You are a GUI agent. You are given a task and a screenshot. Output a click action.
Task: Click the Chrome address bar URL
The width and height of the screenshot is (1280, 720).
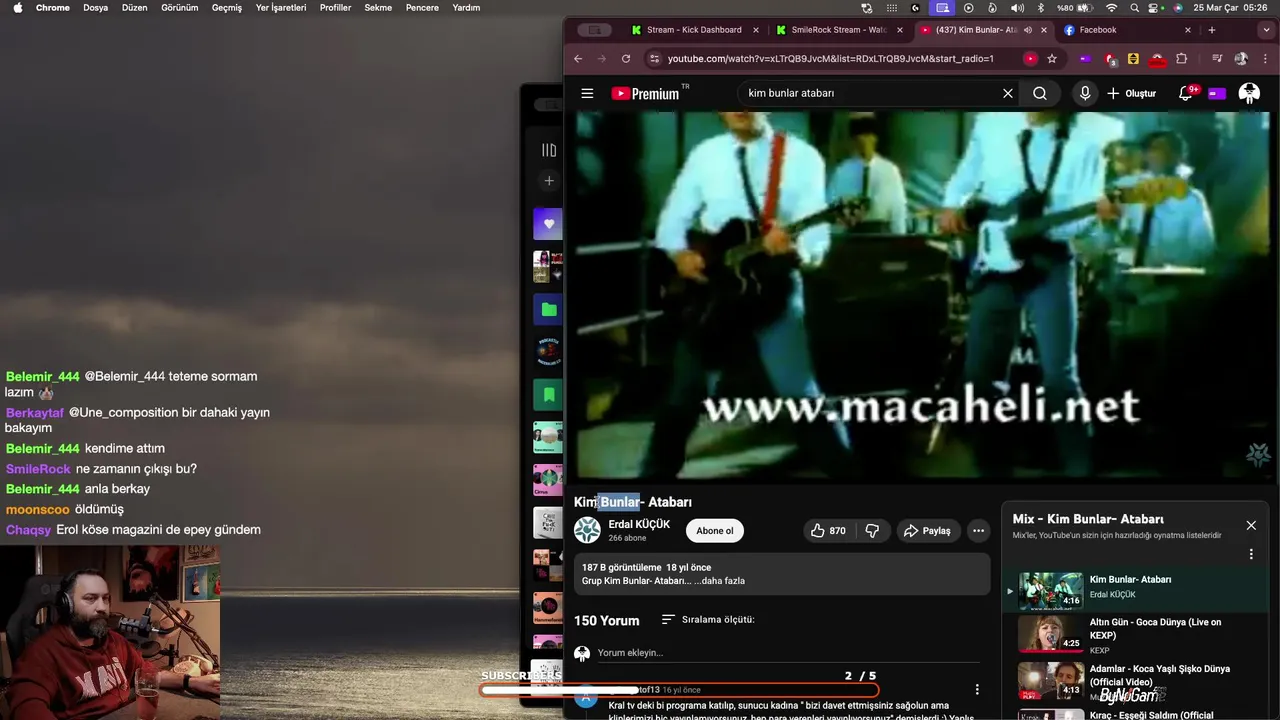(x=831, y=58)
